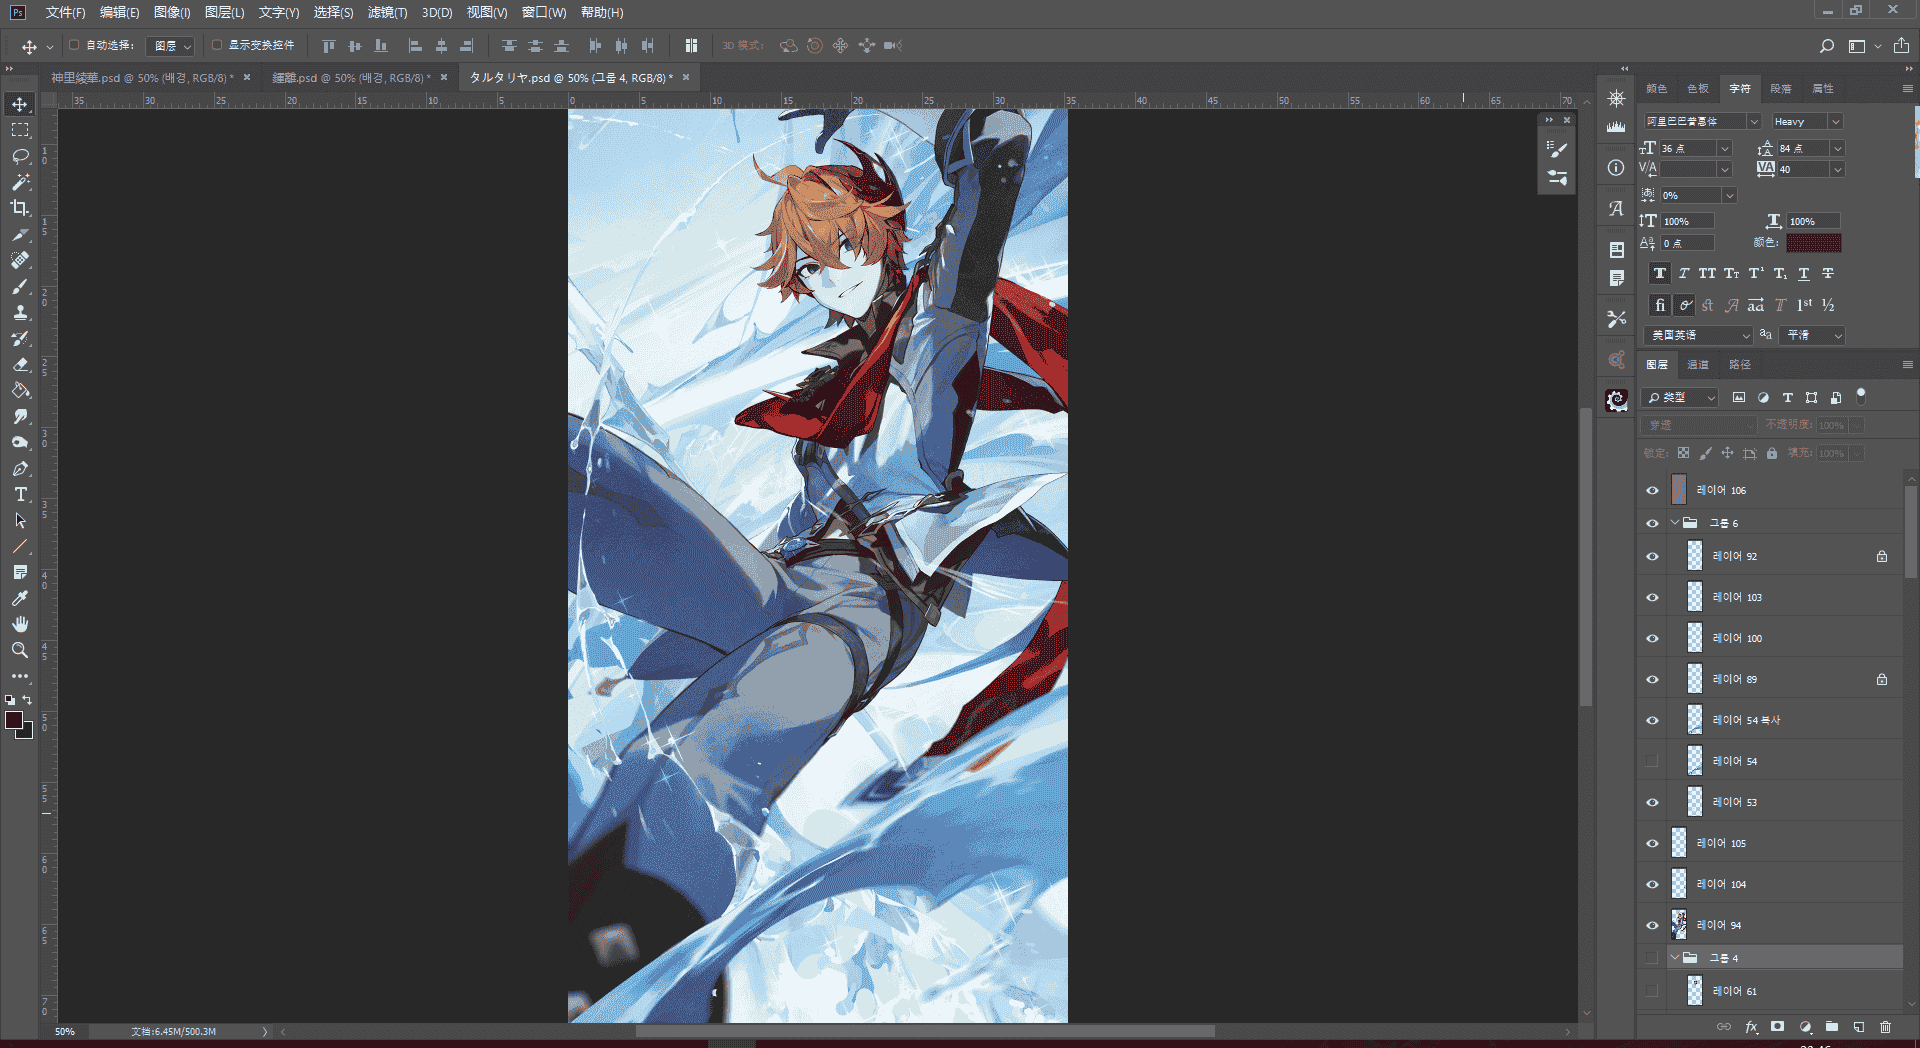Open the 美国英语 language dropdown
The image size is (1920, 1048).
[1698, 335]
